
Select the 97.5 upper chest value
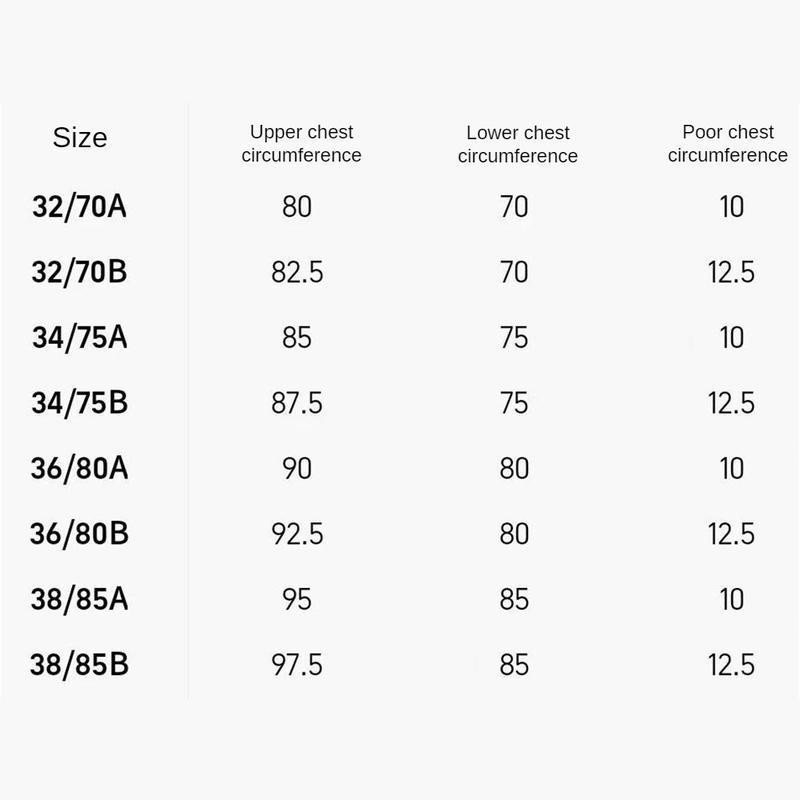click(297, 665)
